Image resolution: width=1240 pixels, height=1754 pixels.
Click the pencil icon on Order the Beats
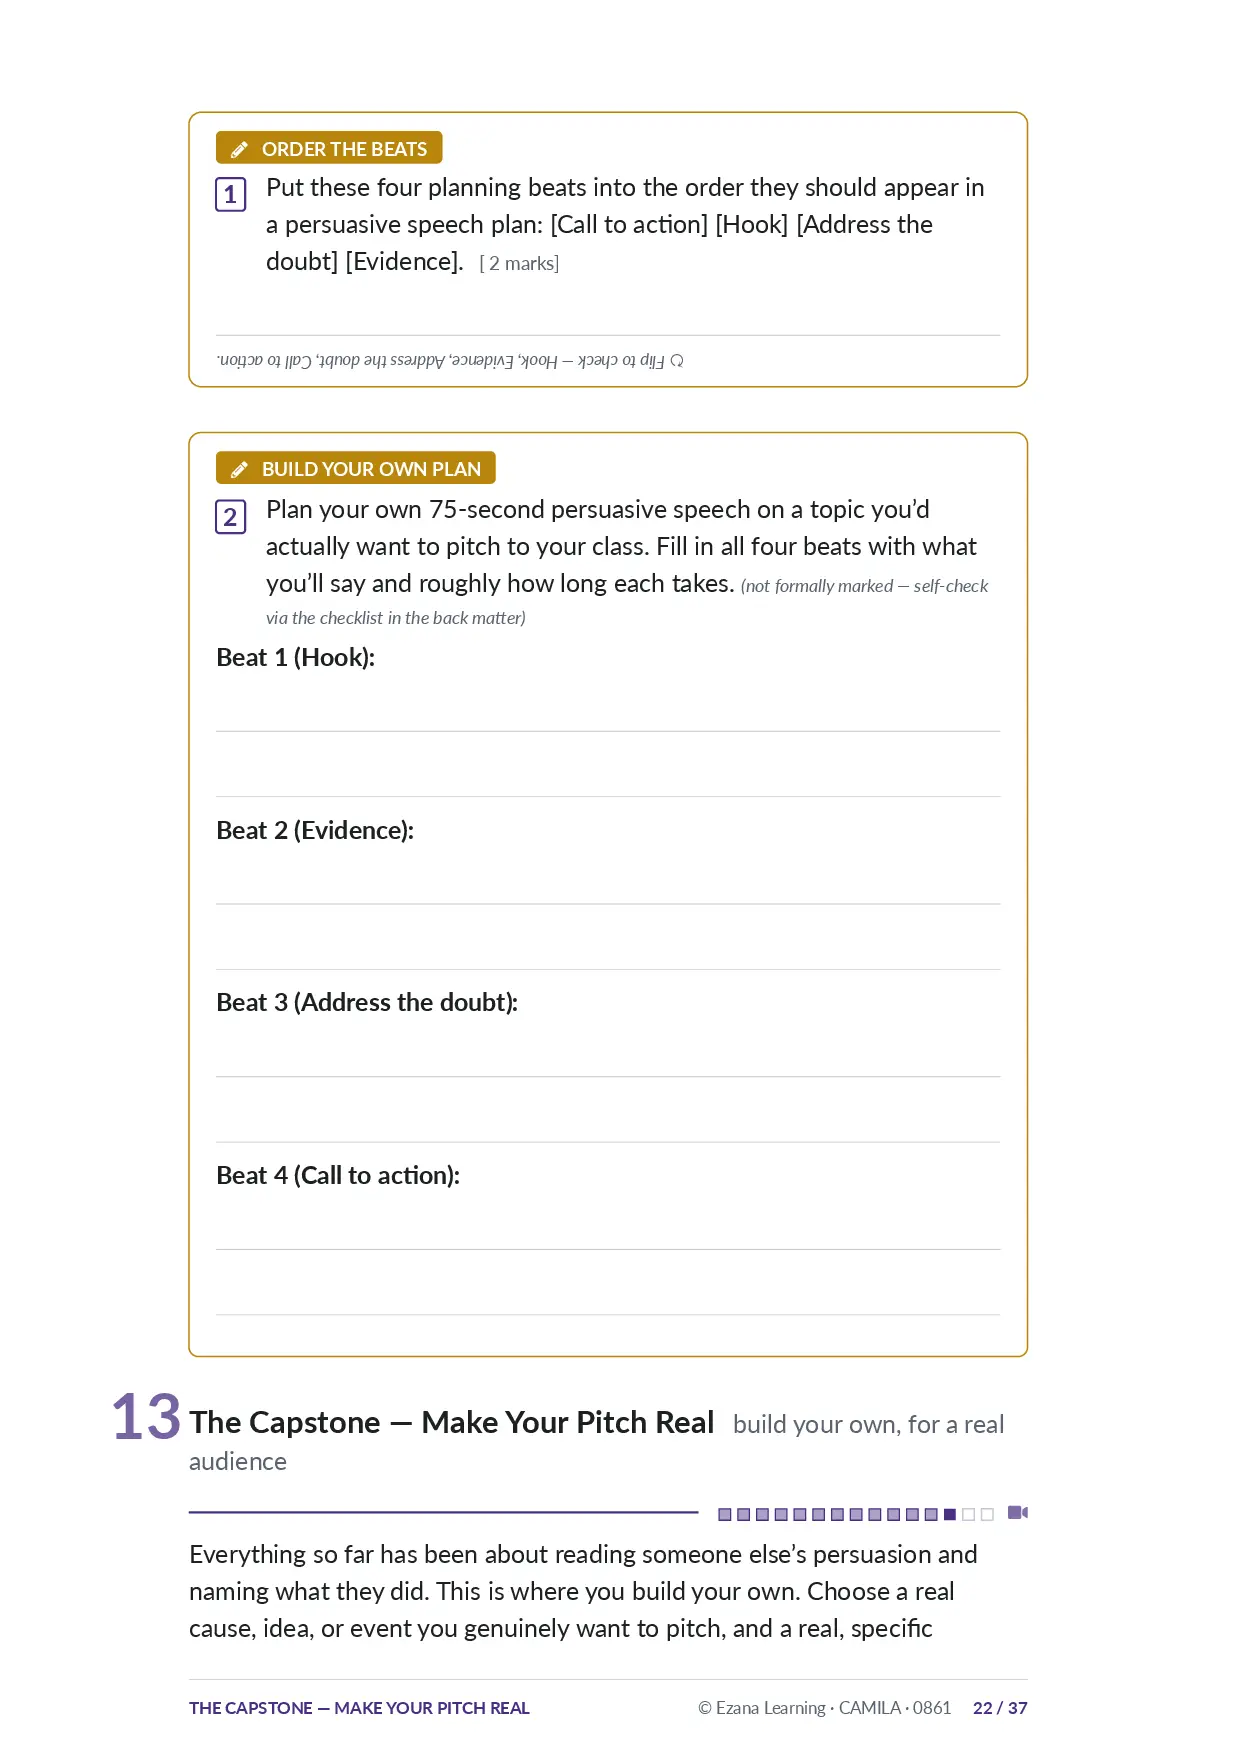point(239,149)
